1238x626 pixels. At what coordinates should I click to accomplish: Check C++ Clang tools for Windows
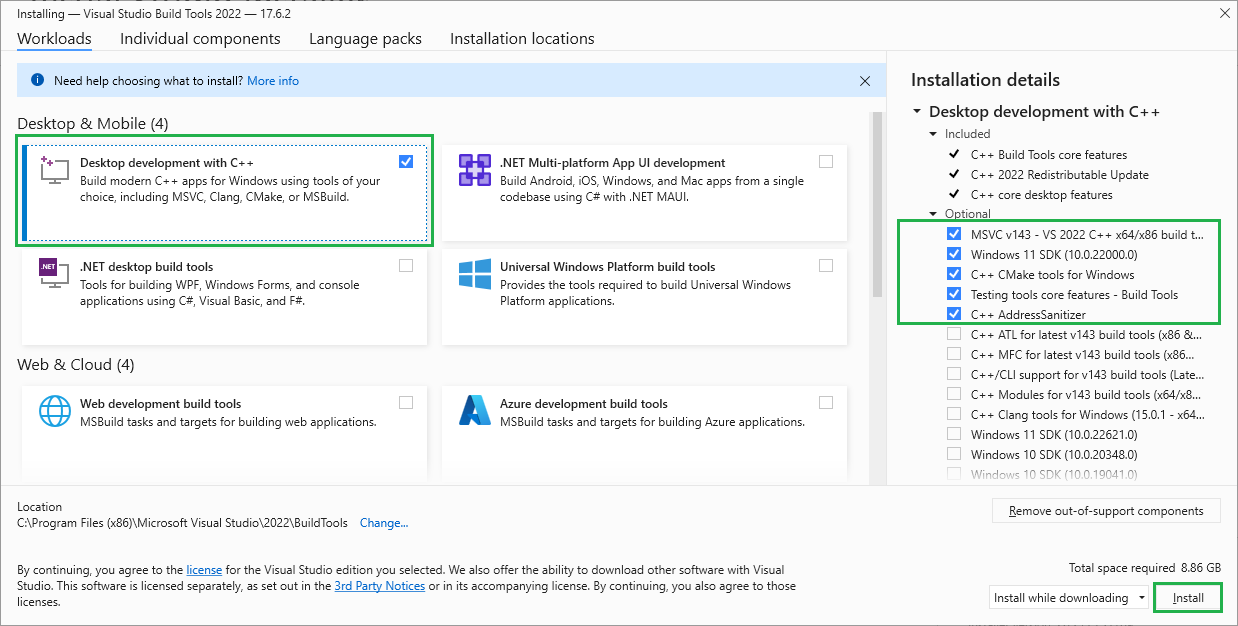click(954, 414)
